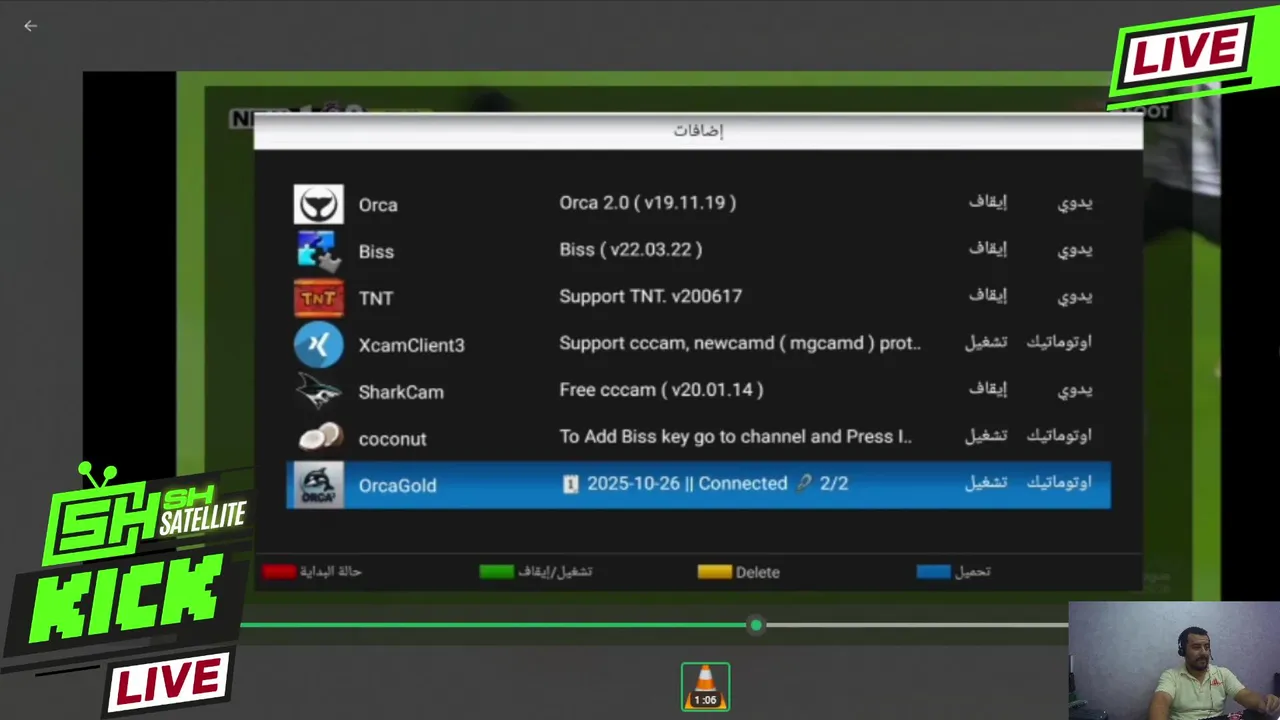
Task: Click Biss ( v22.03.22 ) description
Action: coord(630,249)
